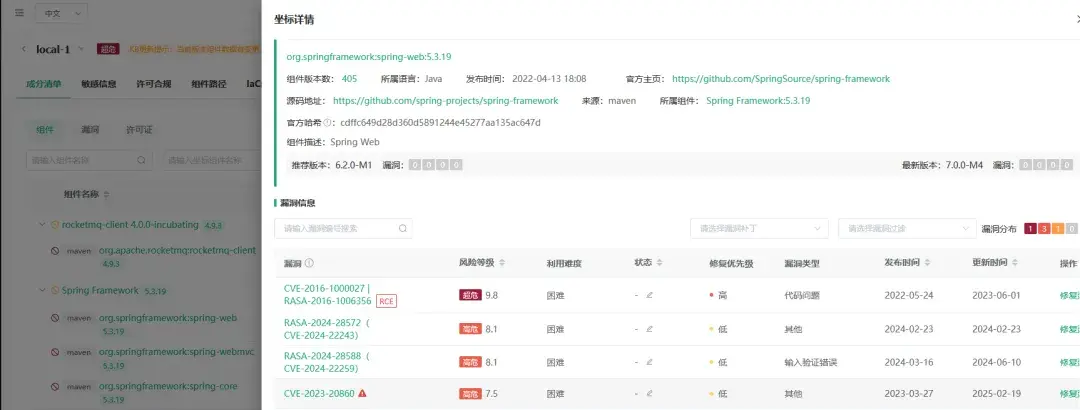Image resolution: width=1080 pixels, height=410 pixels.
Task: Switch to the 许可合规 tab
Action: tap(154, 84)
